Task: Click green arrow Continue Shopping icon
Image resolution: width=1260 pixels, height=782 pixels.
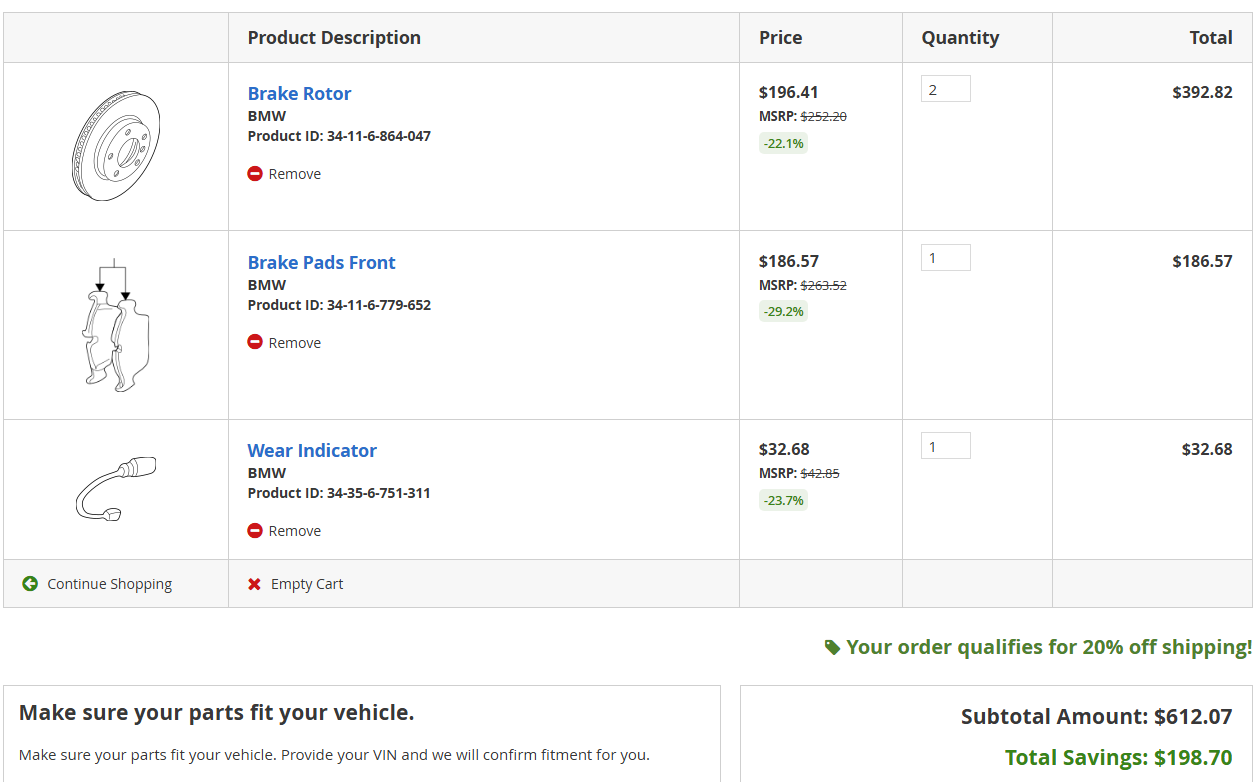Action: (30, 584)
